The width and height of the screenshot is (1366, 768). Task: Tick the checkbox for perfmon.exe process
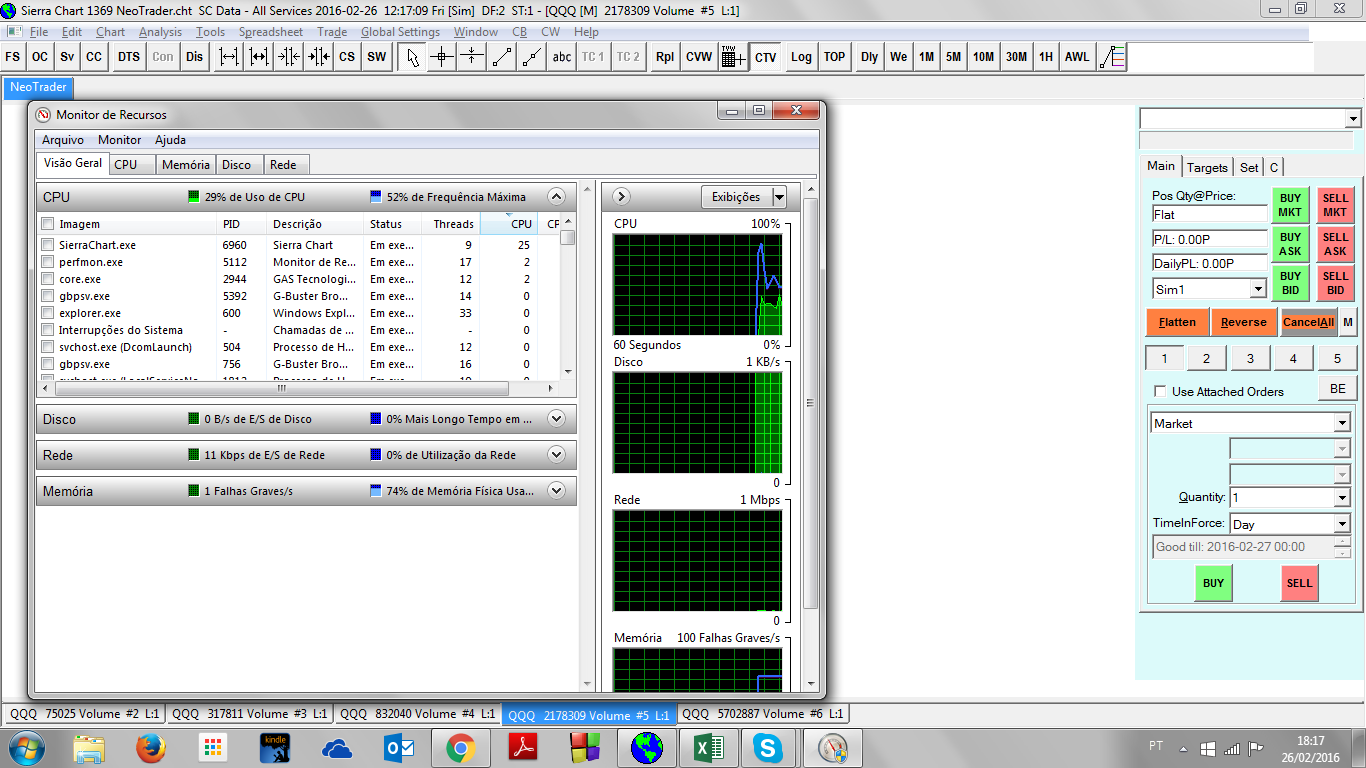click(47, 262)
